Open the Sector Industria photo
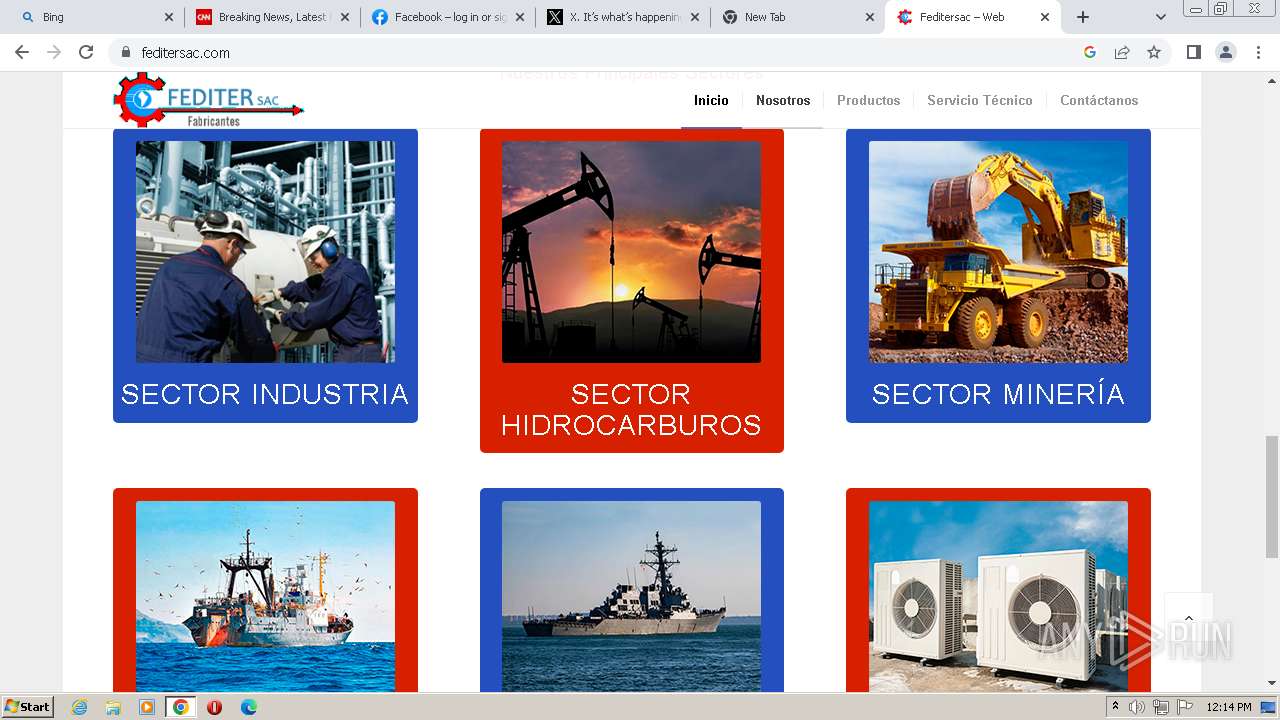 click(265, 251)
